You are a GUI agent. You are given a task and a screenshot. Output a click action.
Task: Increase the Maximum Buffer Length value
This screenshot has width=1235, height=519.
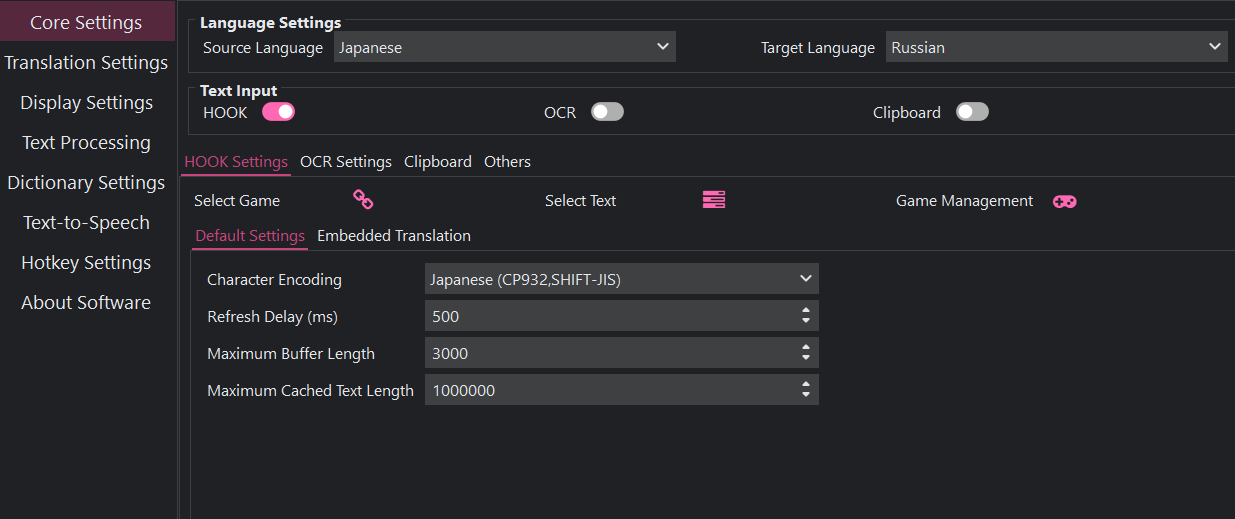tap(806, 347)
